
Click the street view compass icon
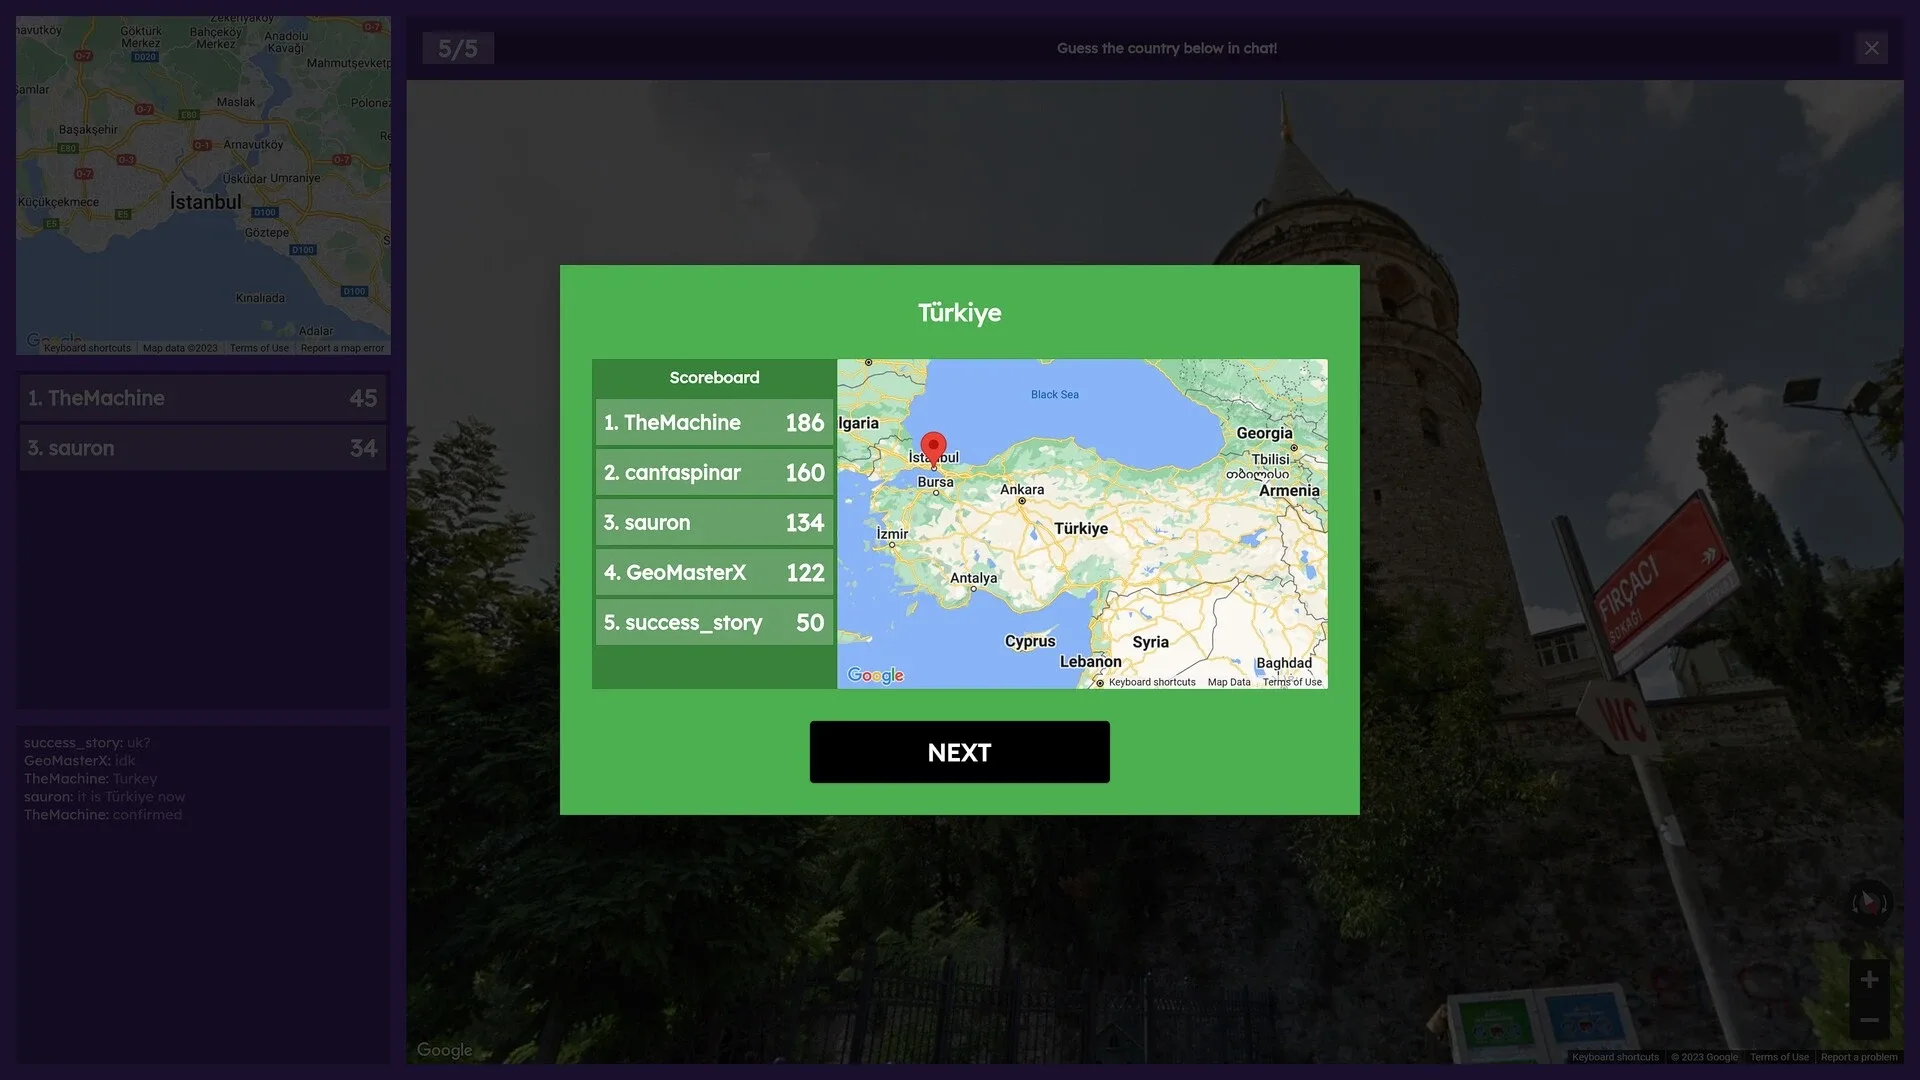pos(1868,903)
